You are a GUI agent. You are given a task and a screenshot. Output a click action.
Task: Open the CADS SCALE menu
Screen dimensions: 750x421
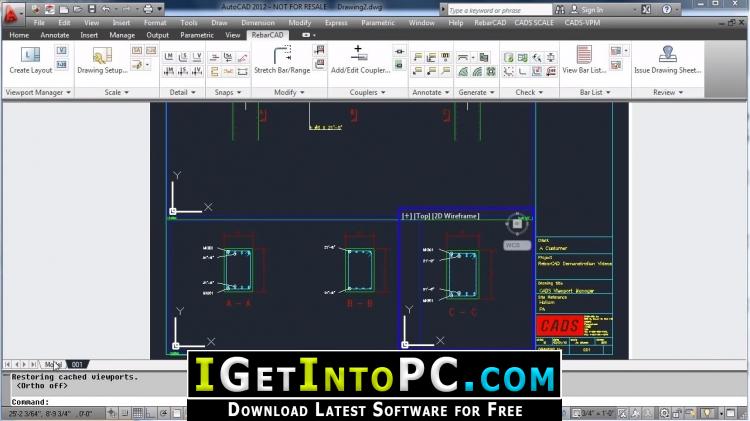point(534,22)
